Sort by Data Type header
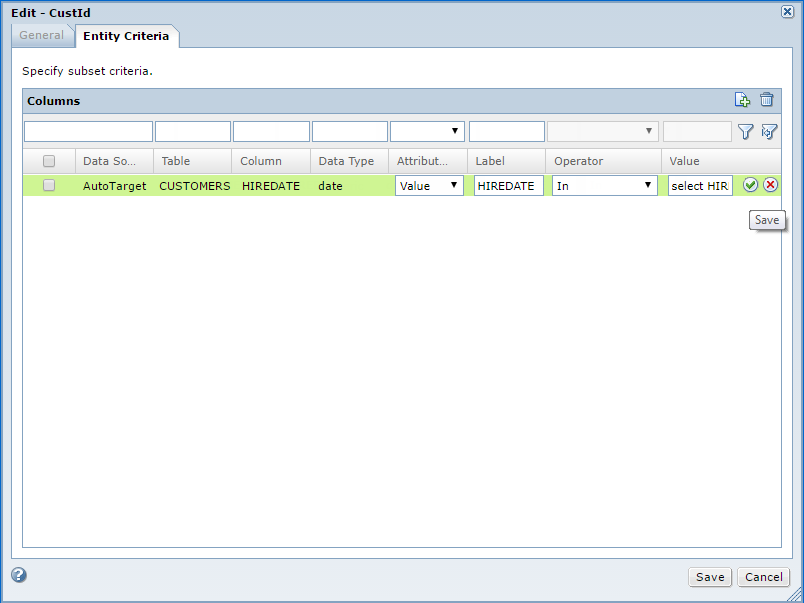The width and height of the screenshot is (804, 603). click(x=349, y=161)
